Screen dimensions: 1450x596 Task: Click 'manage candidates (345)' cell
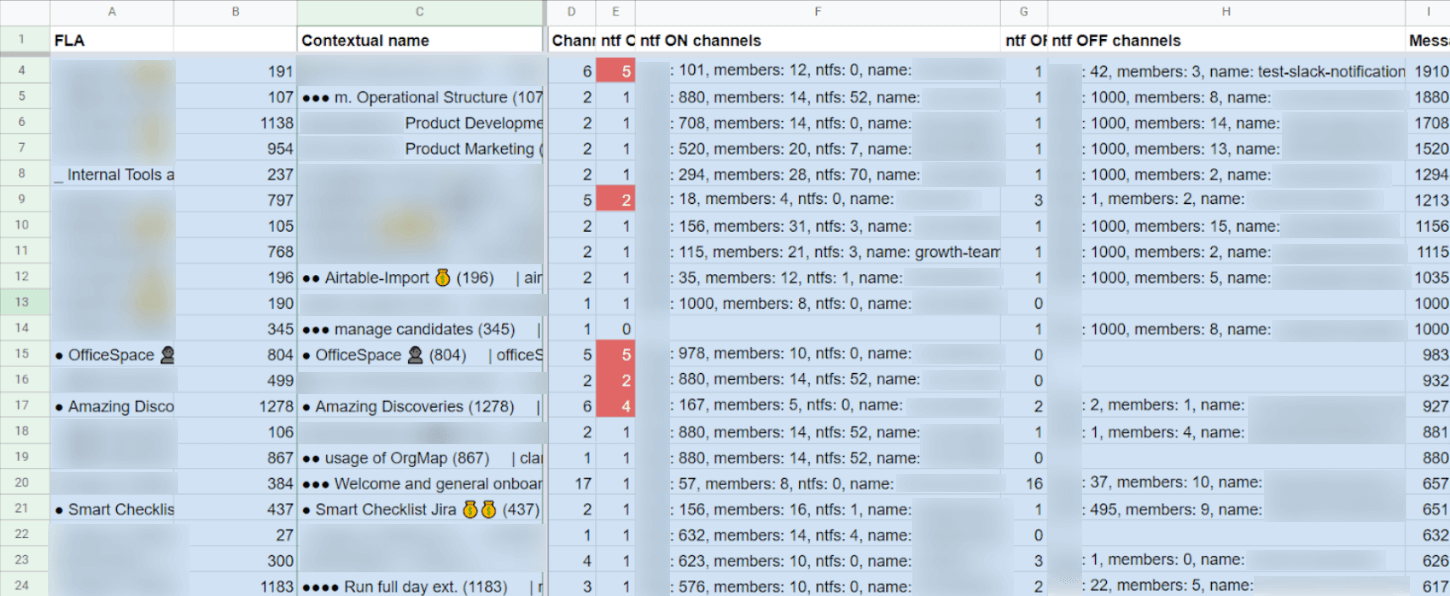420,329
